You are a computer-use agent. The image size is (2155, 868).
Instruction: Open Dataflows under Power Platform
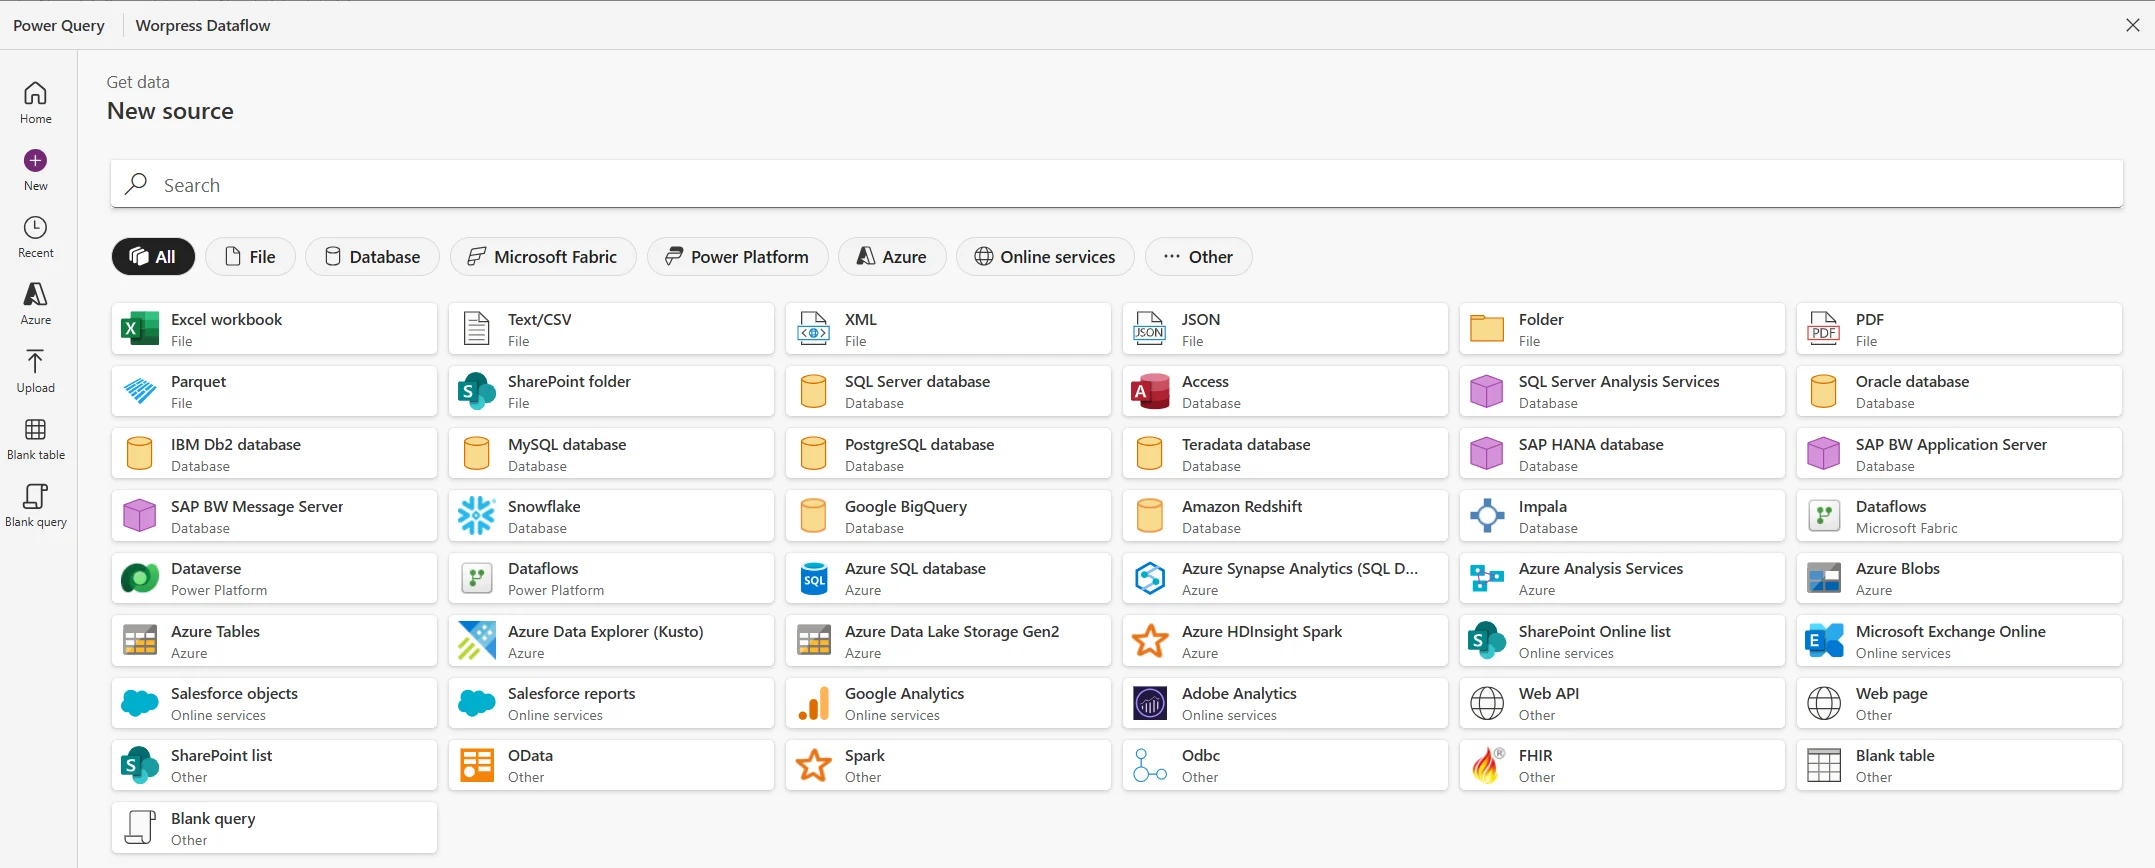(611, 578)
